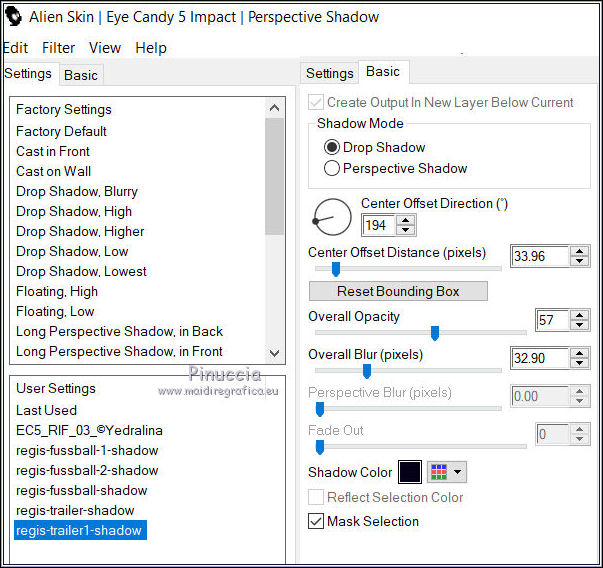Decrease Overall Opacity with down arrow

coord(580,325)
